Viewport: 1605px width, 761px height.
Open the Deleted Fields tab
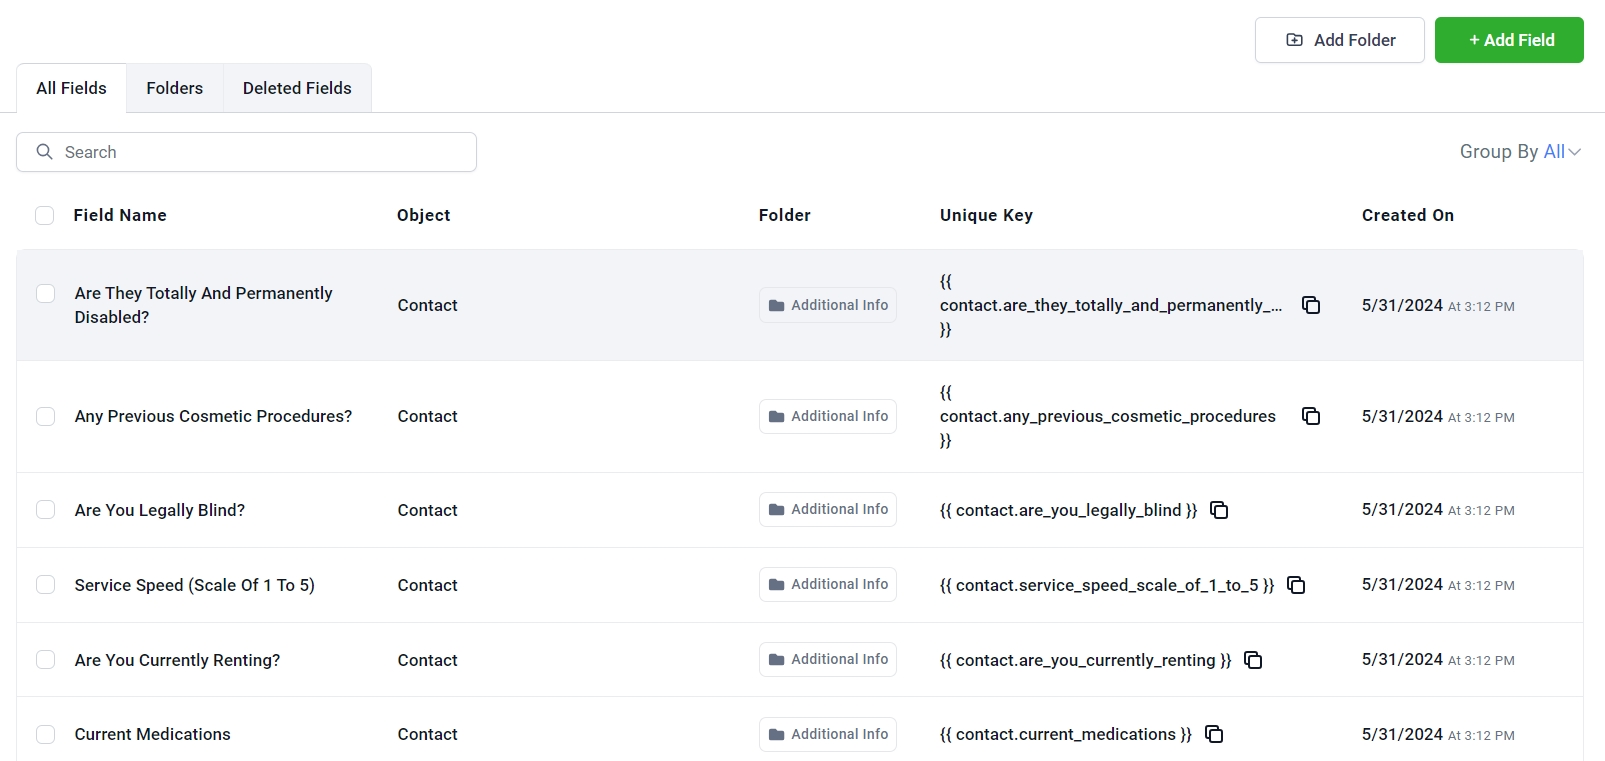297,88
